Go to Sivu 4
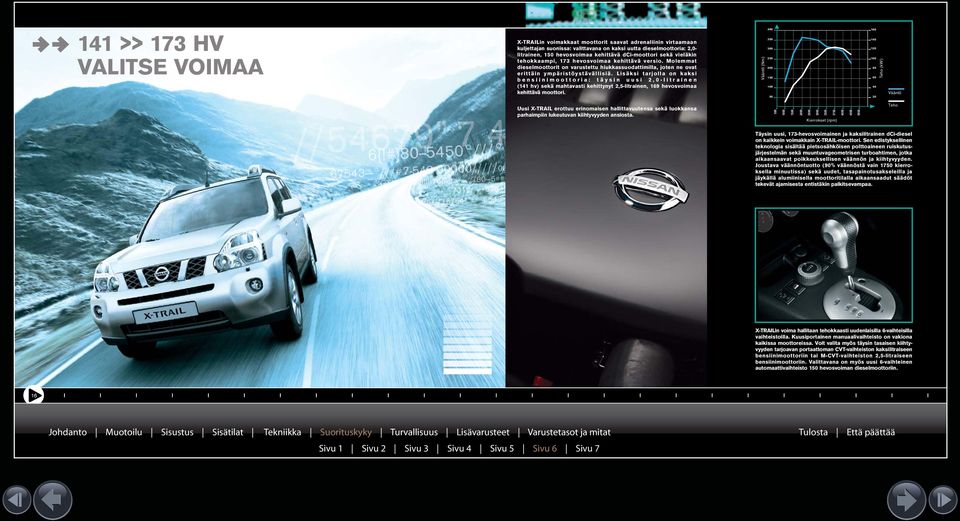Screen dimensions: 960x521 [x=459, y=449]
